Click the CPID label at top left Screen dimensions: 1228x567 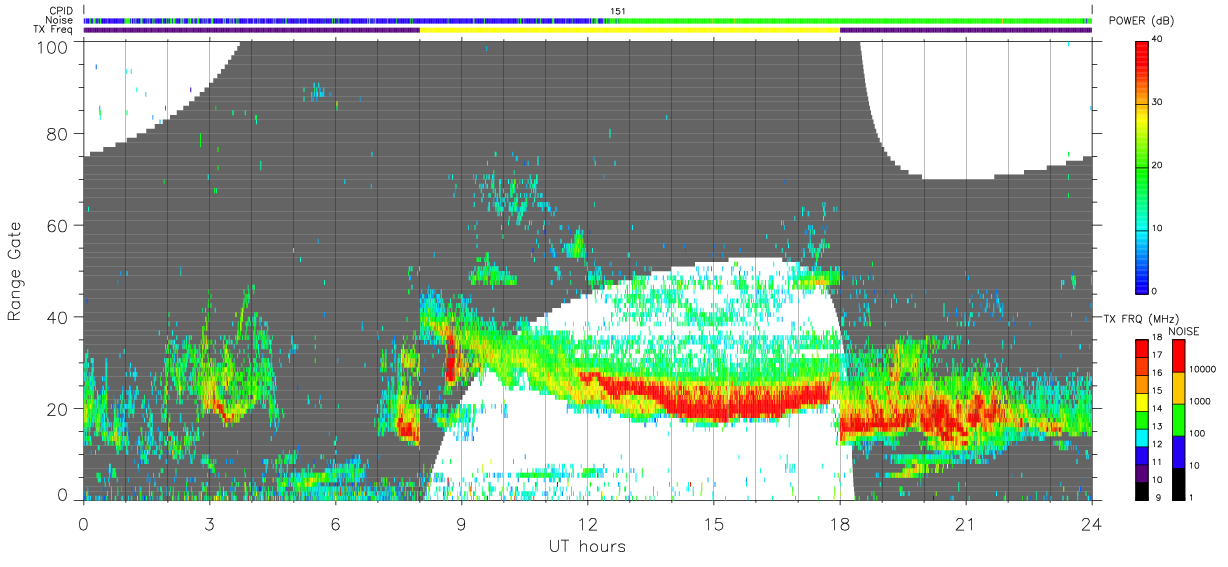click(59, 11)
